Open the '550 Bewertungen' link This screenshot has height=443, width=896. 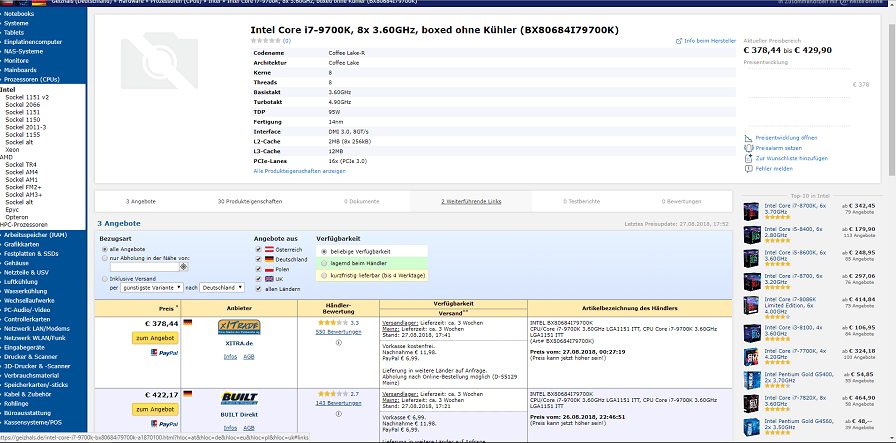[338, 332]
